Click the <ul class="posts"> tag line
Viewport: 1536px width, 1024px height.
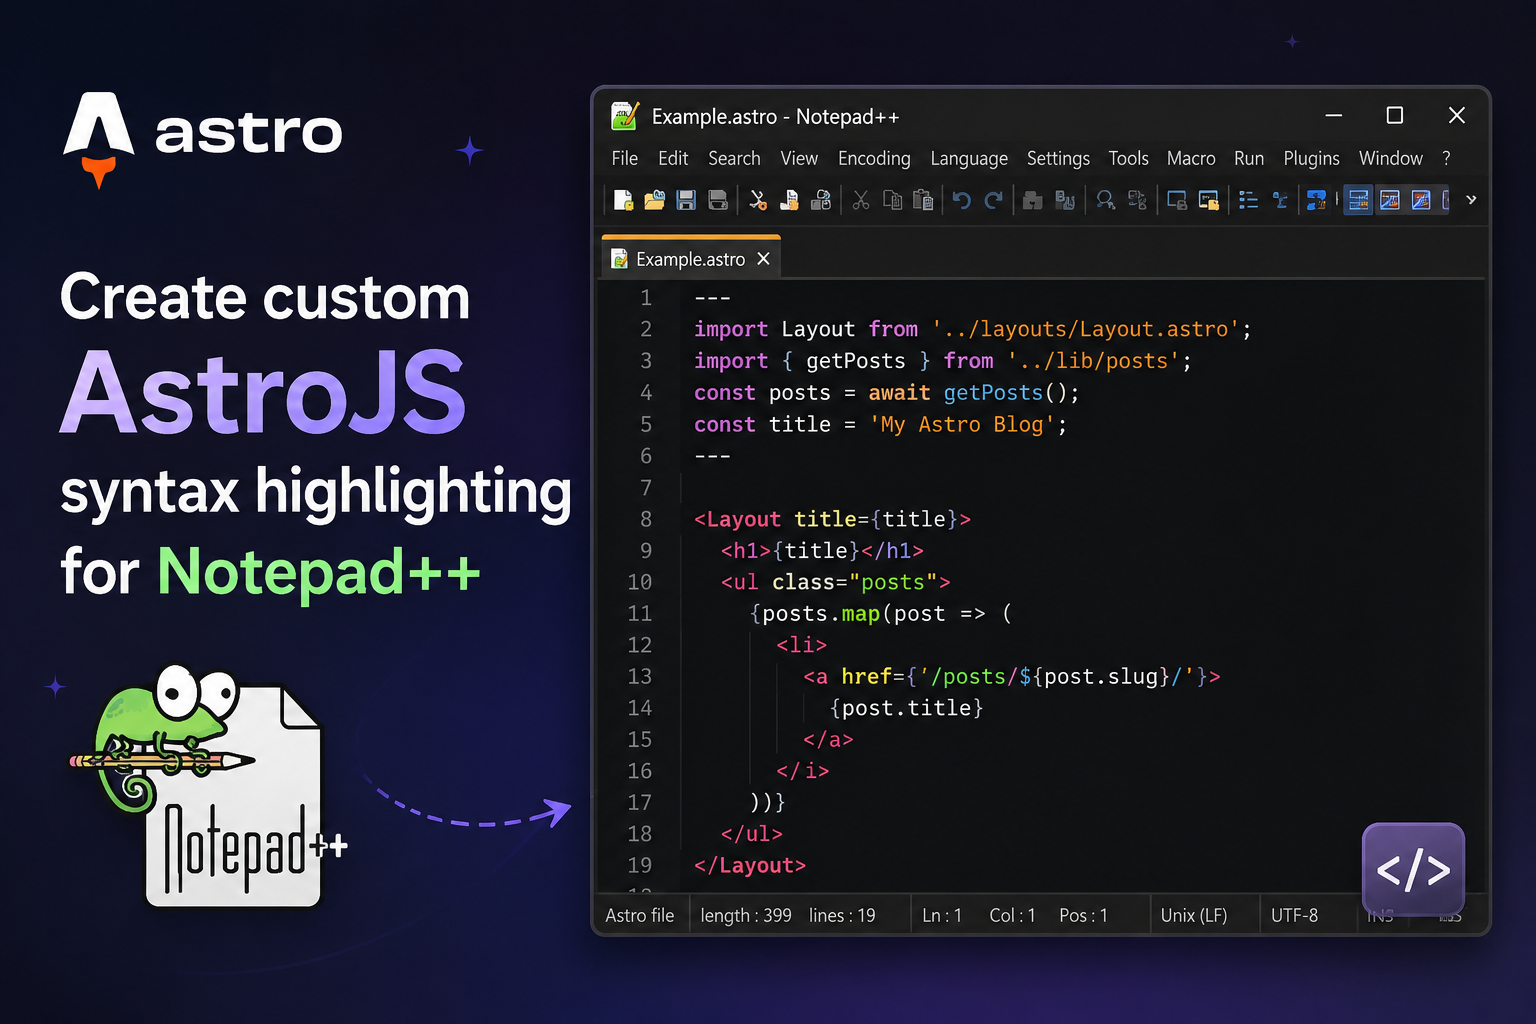835,582
